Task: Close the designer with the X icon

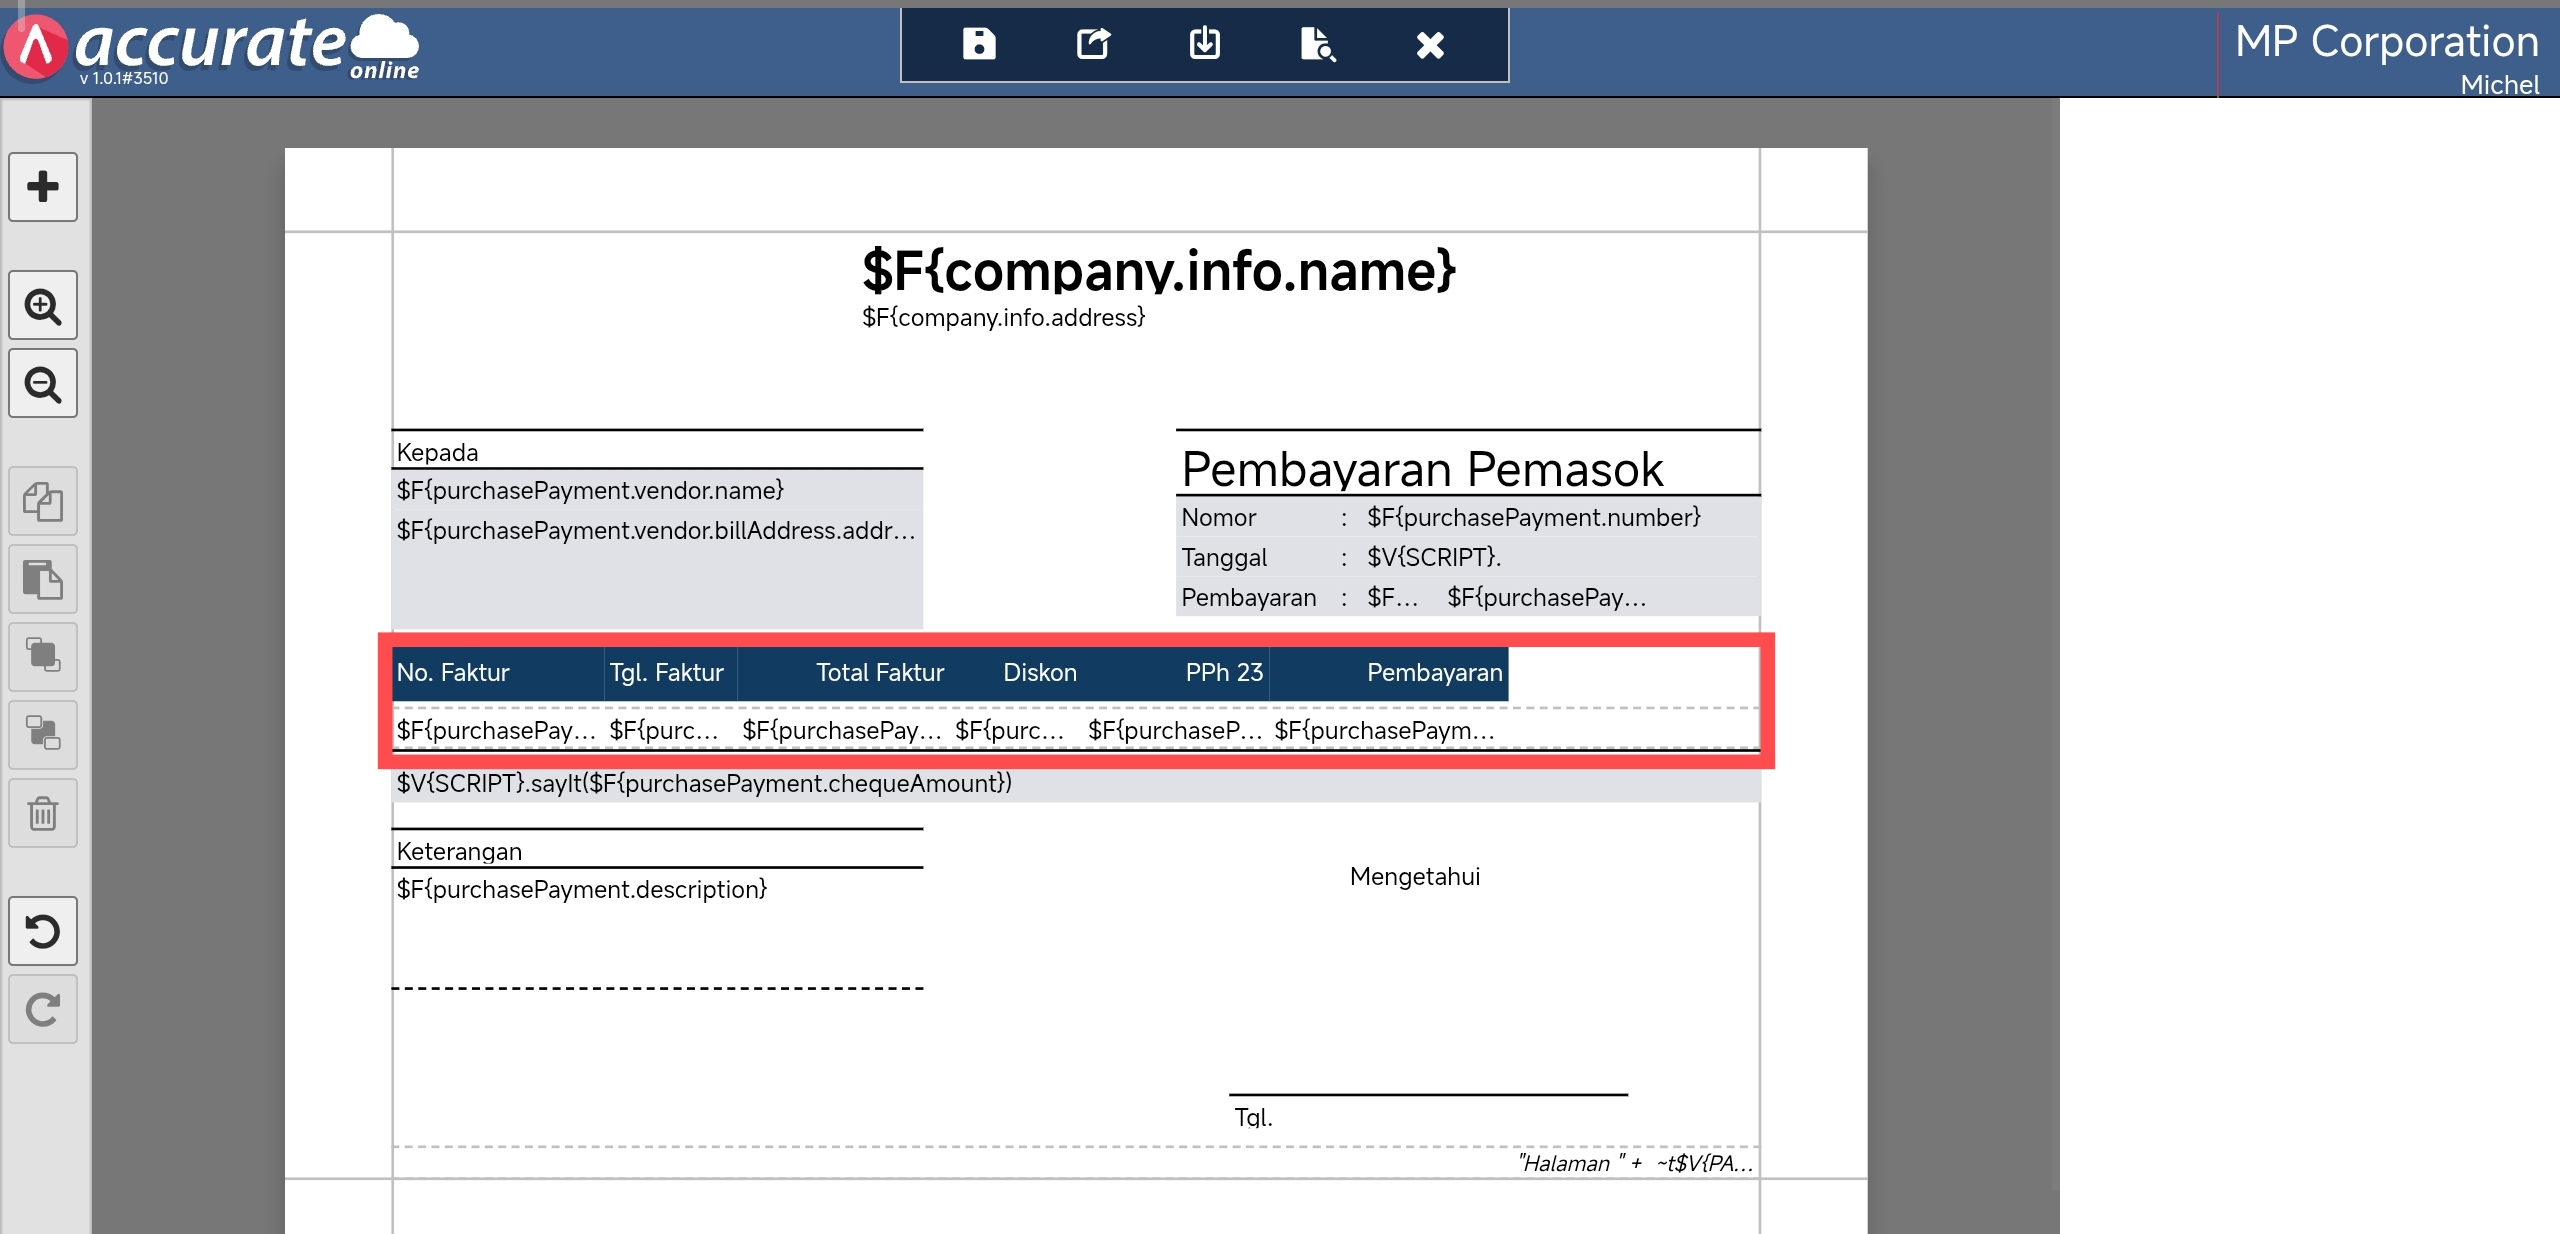Action: point(1430,44)
